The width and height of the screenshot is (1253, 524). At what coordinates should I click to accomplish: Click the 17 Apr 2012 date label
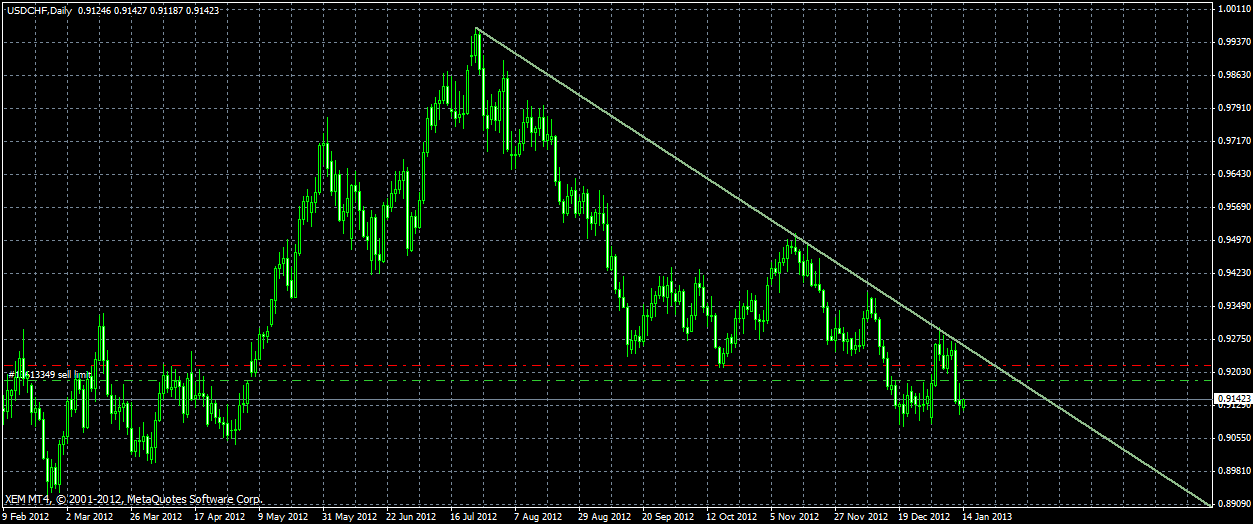coord(219,517)
